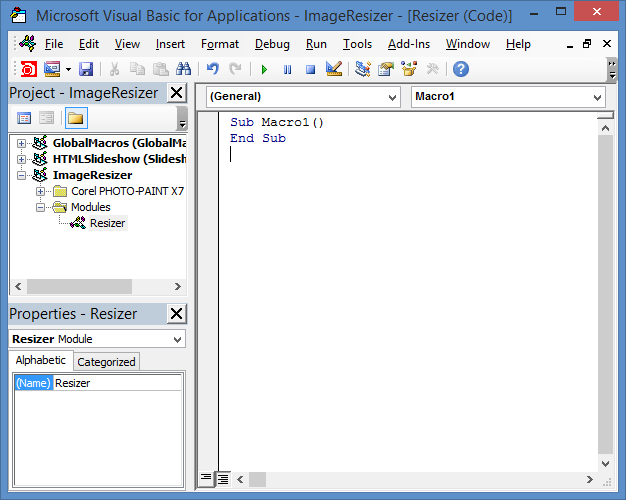The height and width of the screenshot is (500, 626).
Task: Click the Insert UserForm toolbar icon
Action: (52, 69)
